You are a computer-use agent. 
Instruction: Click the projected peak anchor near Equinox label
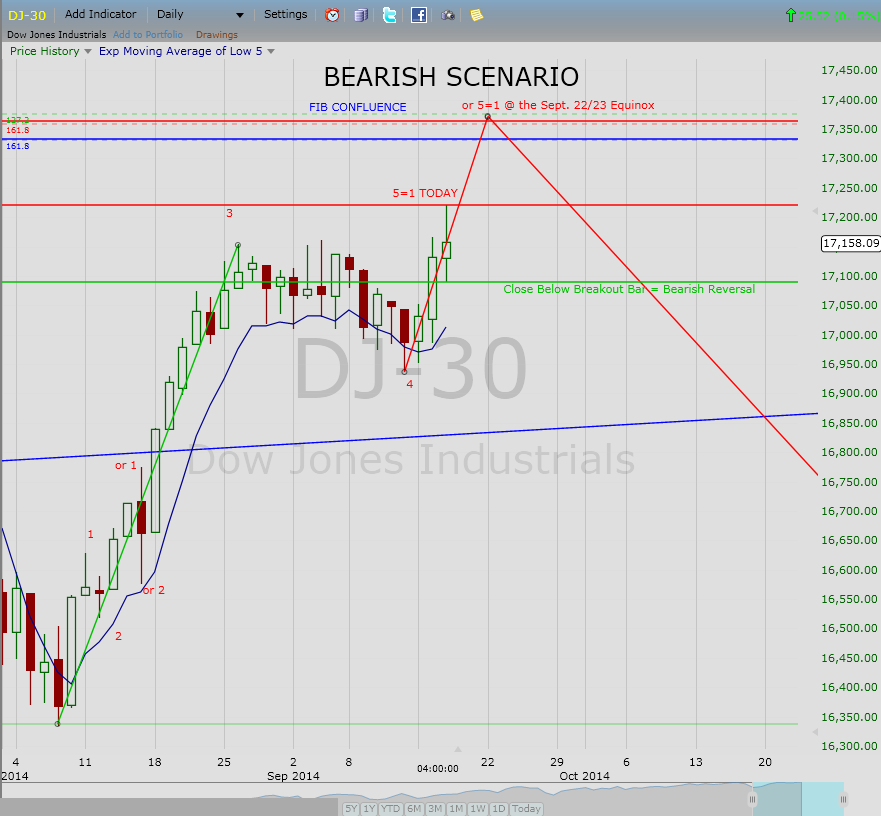(488, 116)
